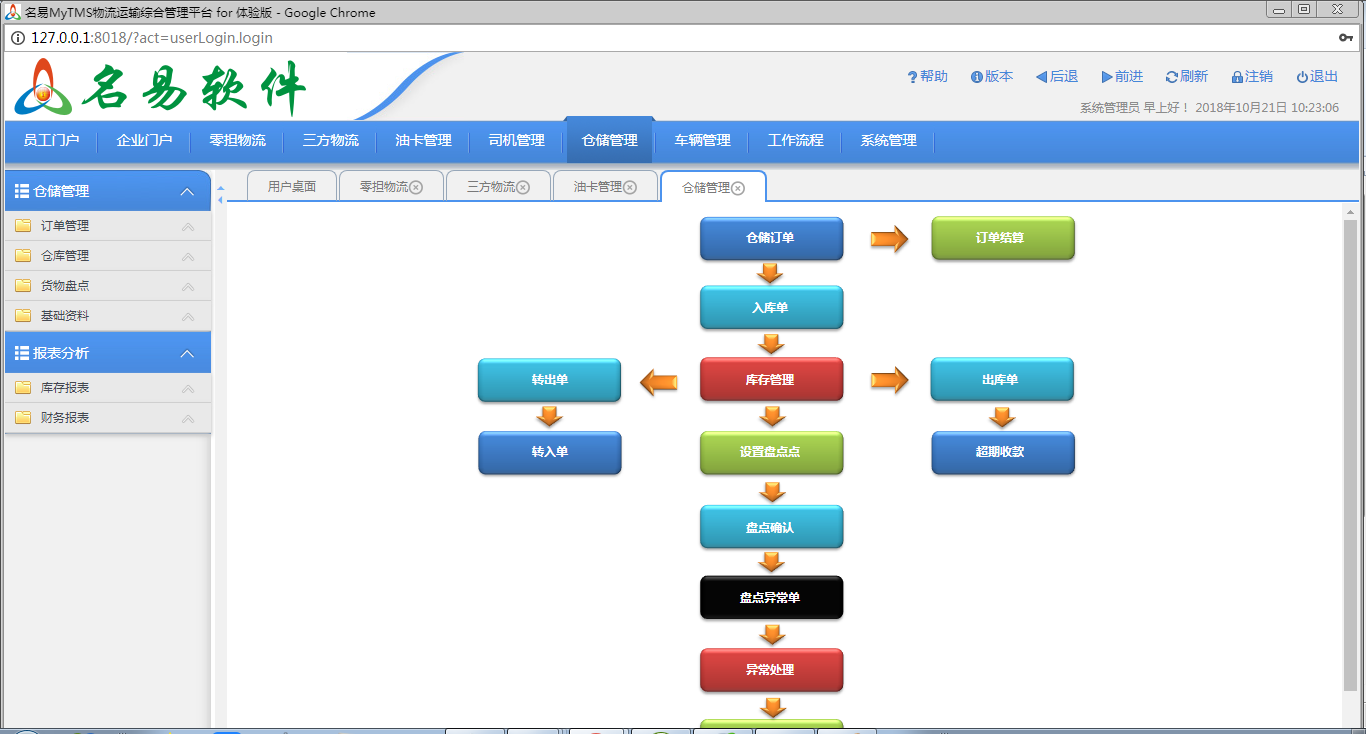1366x734 pixels.
Task: Click the list icon next to 报表分析
Action: [x=22, y=352]
